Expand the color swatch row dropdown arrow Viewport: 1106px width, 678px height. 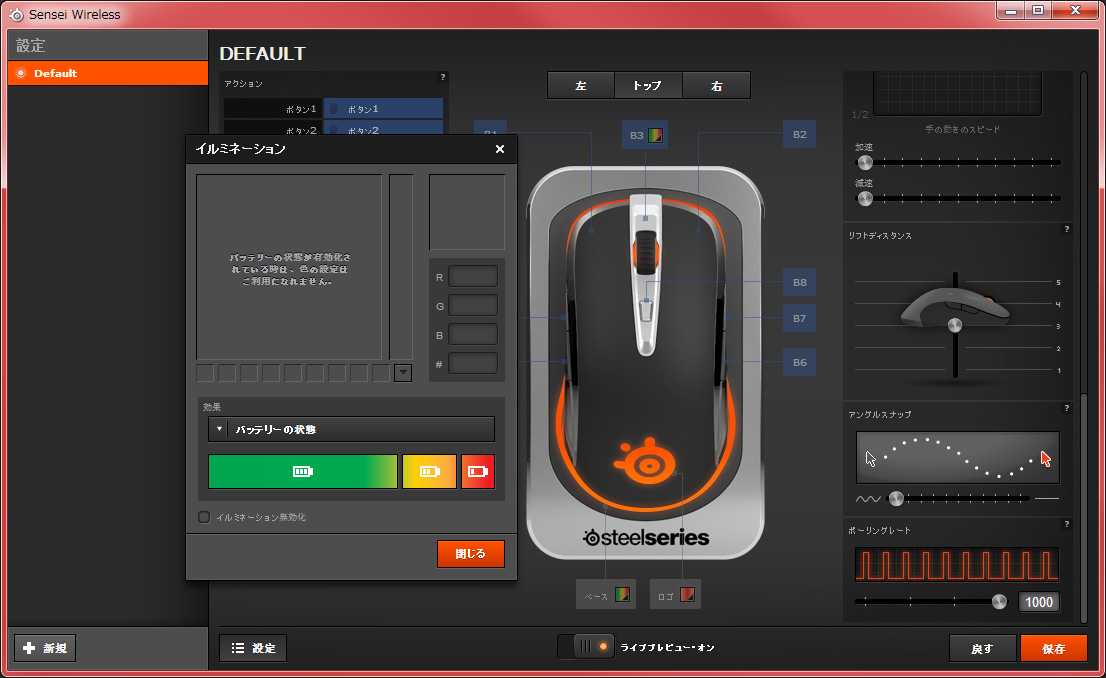pos(403,373)
